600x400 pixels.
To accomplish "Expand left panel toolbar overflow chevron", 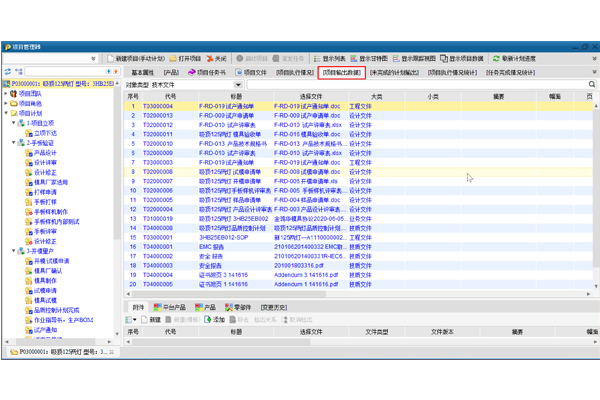I will tap(93, 59).
